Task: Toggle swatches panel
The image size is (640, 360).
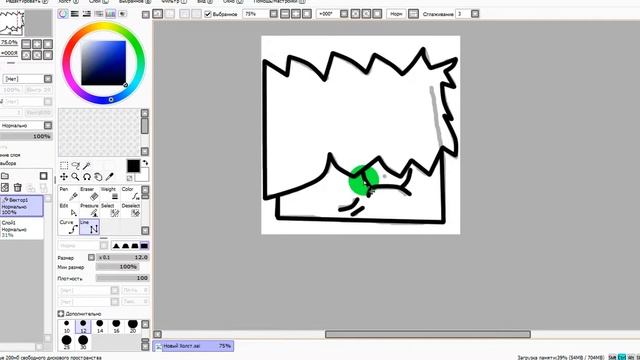Action: tap(110, 14)
